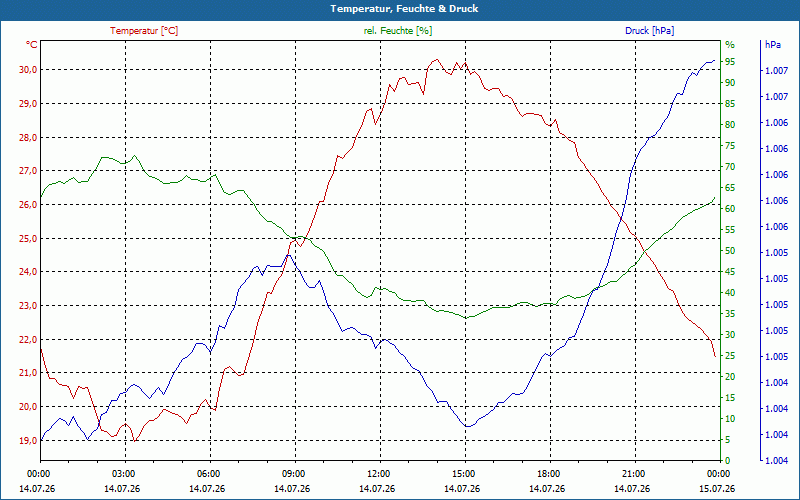This screenshot has width=800, height=500.
Task: Select the green rel. Feuchte [%] legend label
Action: 397,31
